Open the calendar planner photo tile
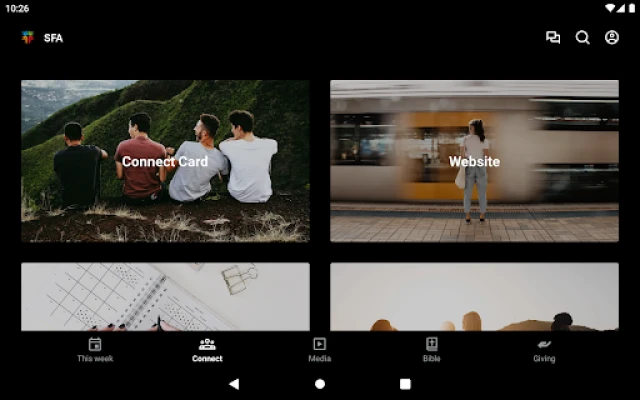Image resolution: width=640 pixels, height=400 pixels. pos(165,297)
